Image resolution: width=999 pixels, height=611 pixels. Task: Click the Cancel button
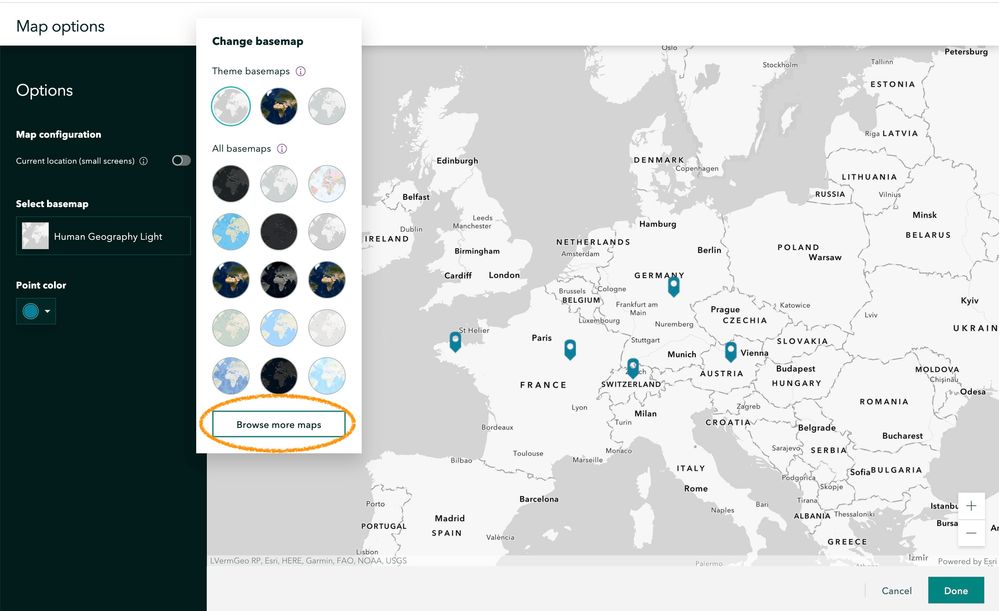(x=896, y=591)
